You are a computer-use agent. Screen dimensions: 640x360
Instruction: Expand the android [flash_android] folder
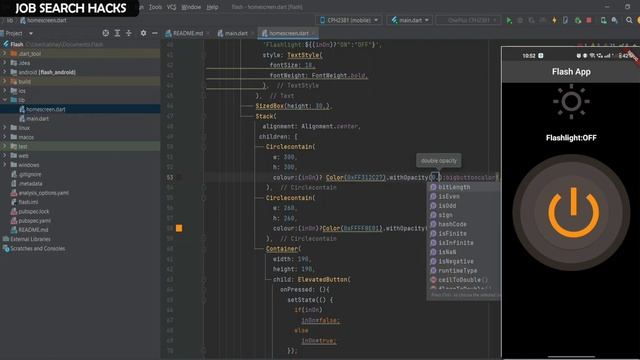(4, 72)
